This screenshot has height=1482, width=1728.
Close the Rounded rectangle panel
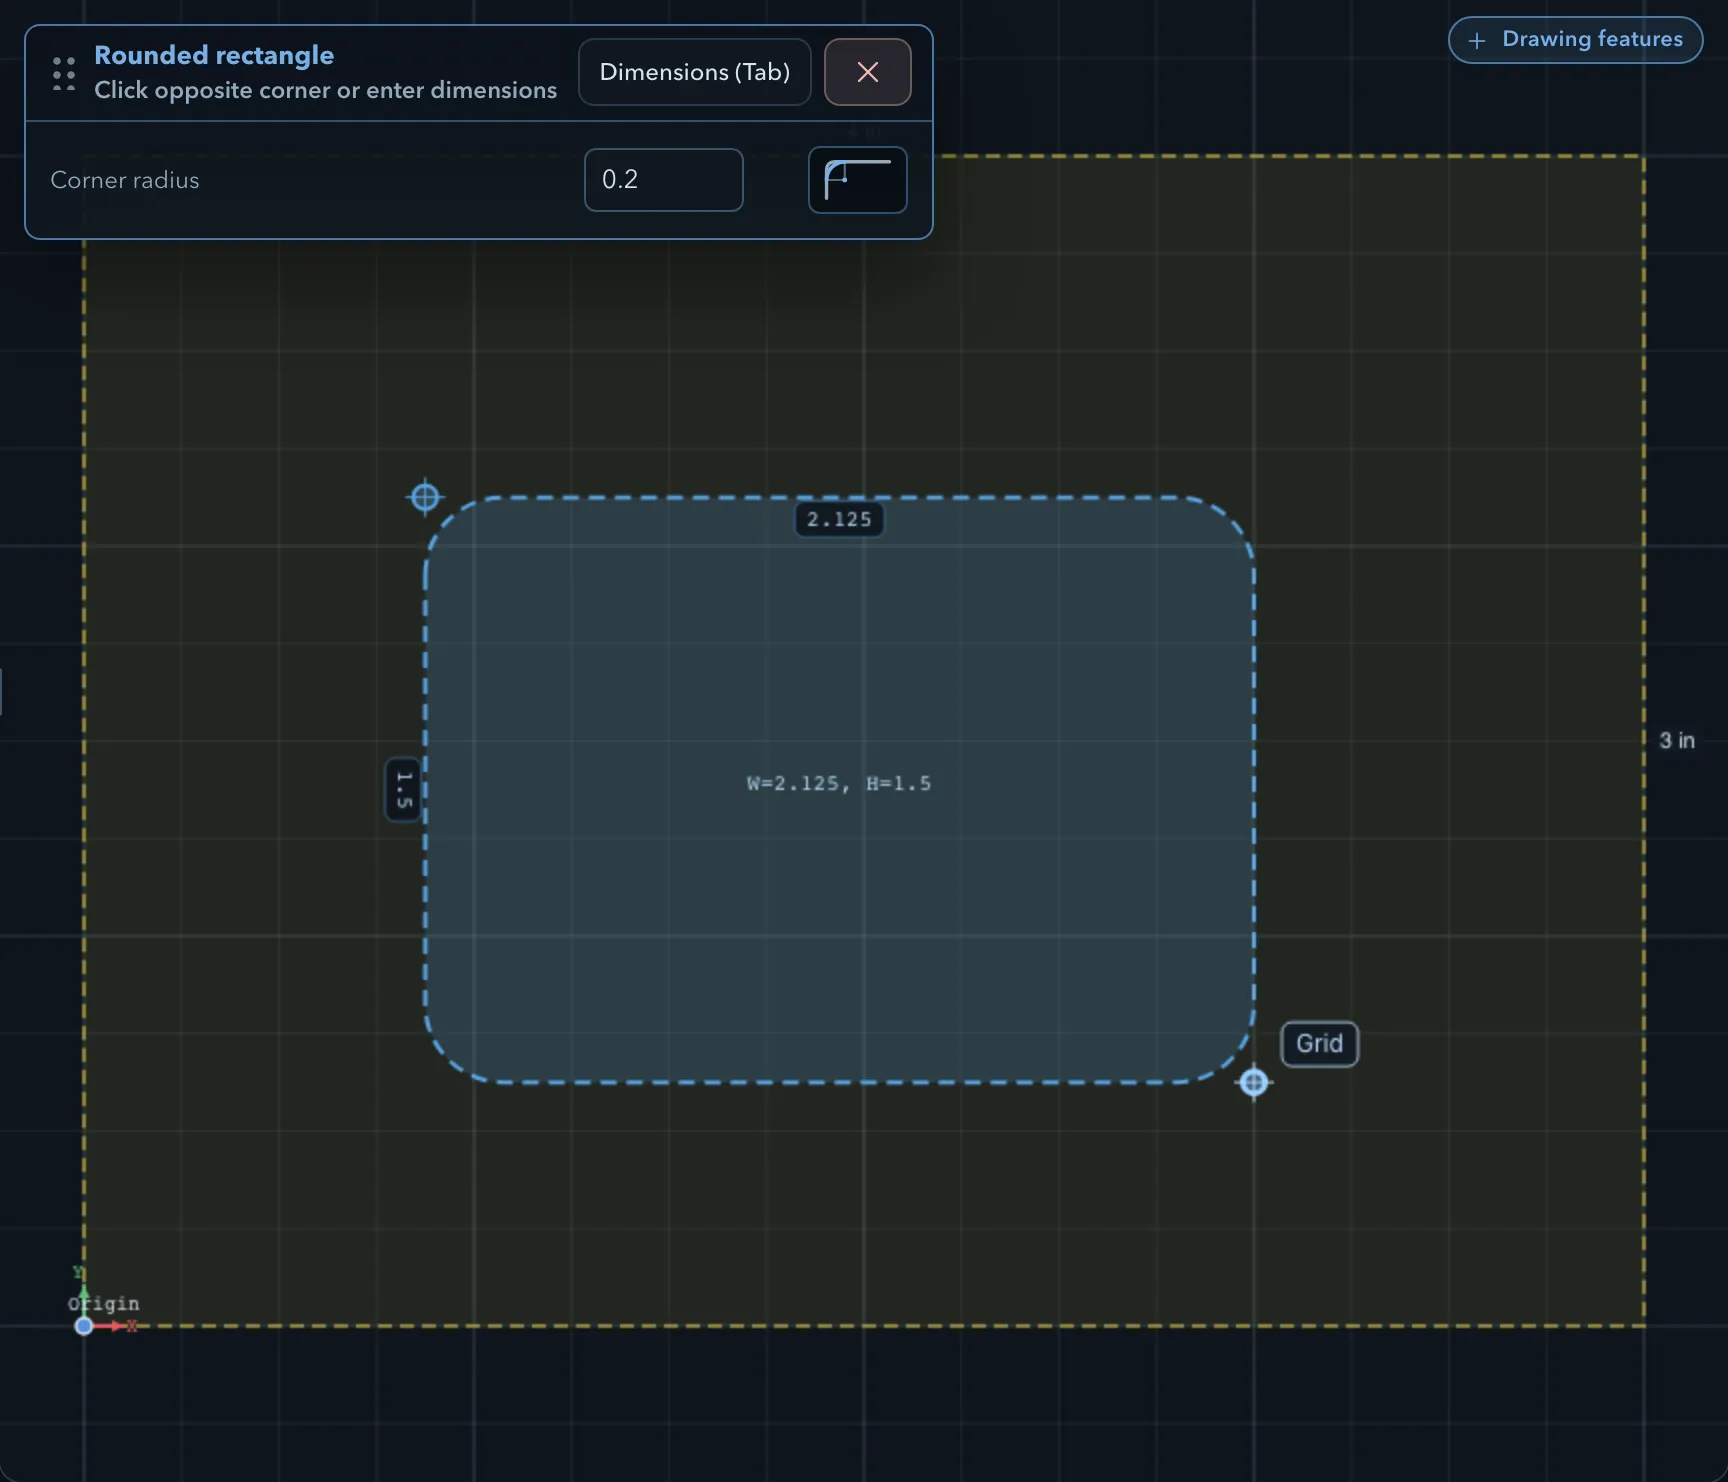867,72
